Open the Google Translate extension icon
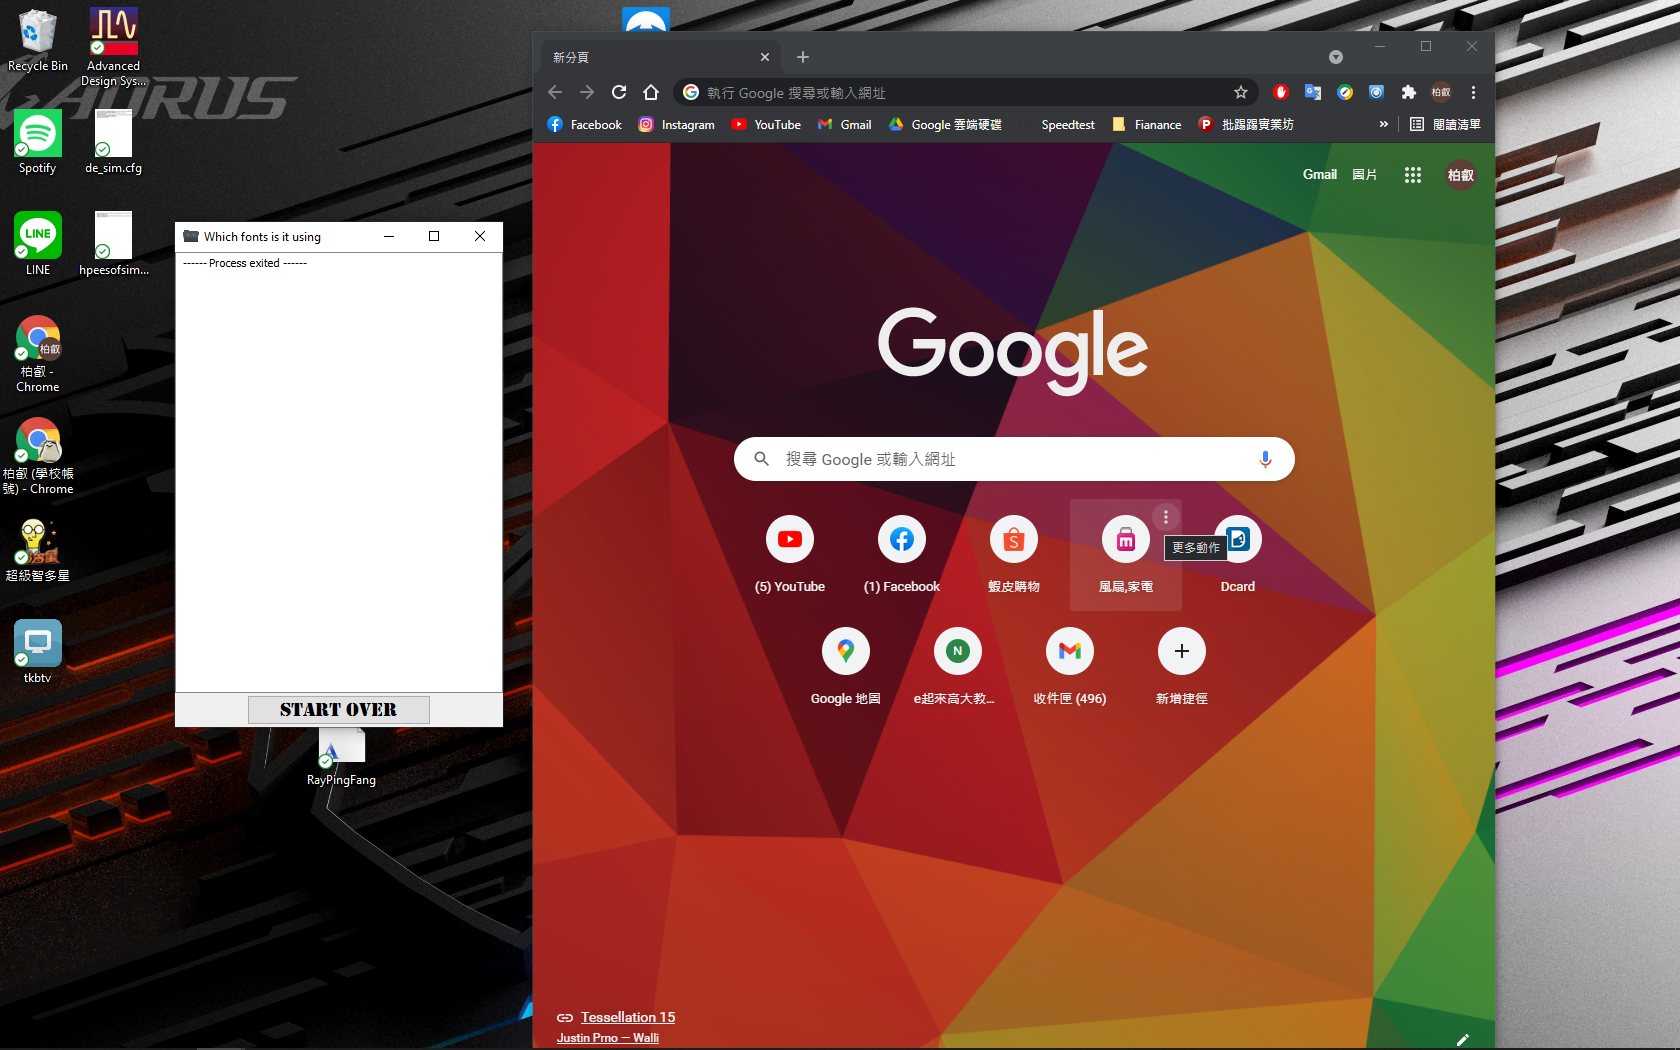The width and height of the screenshot is (1680, 1050). pos(1313,92)
